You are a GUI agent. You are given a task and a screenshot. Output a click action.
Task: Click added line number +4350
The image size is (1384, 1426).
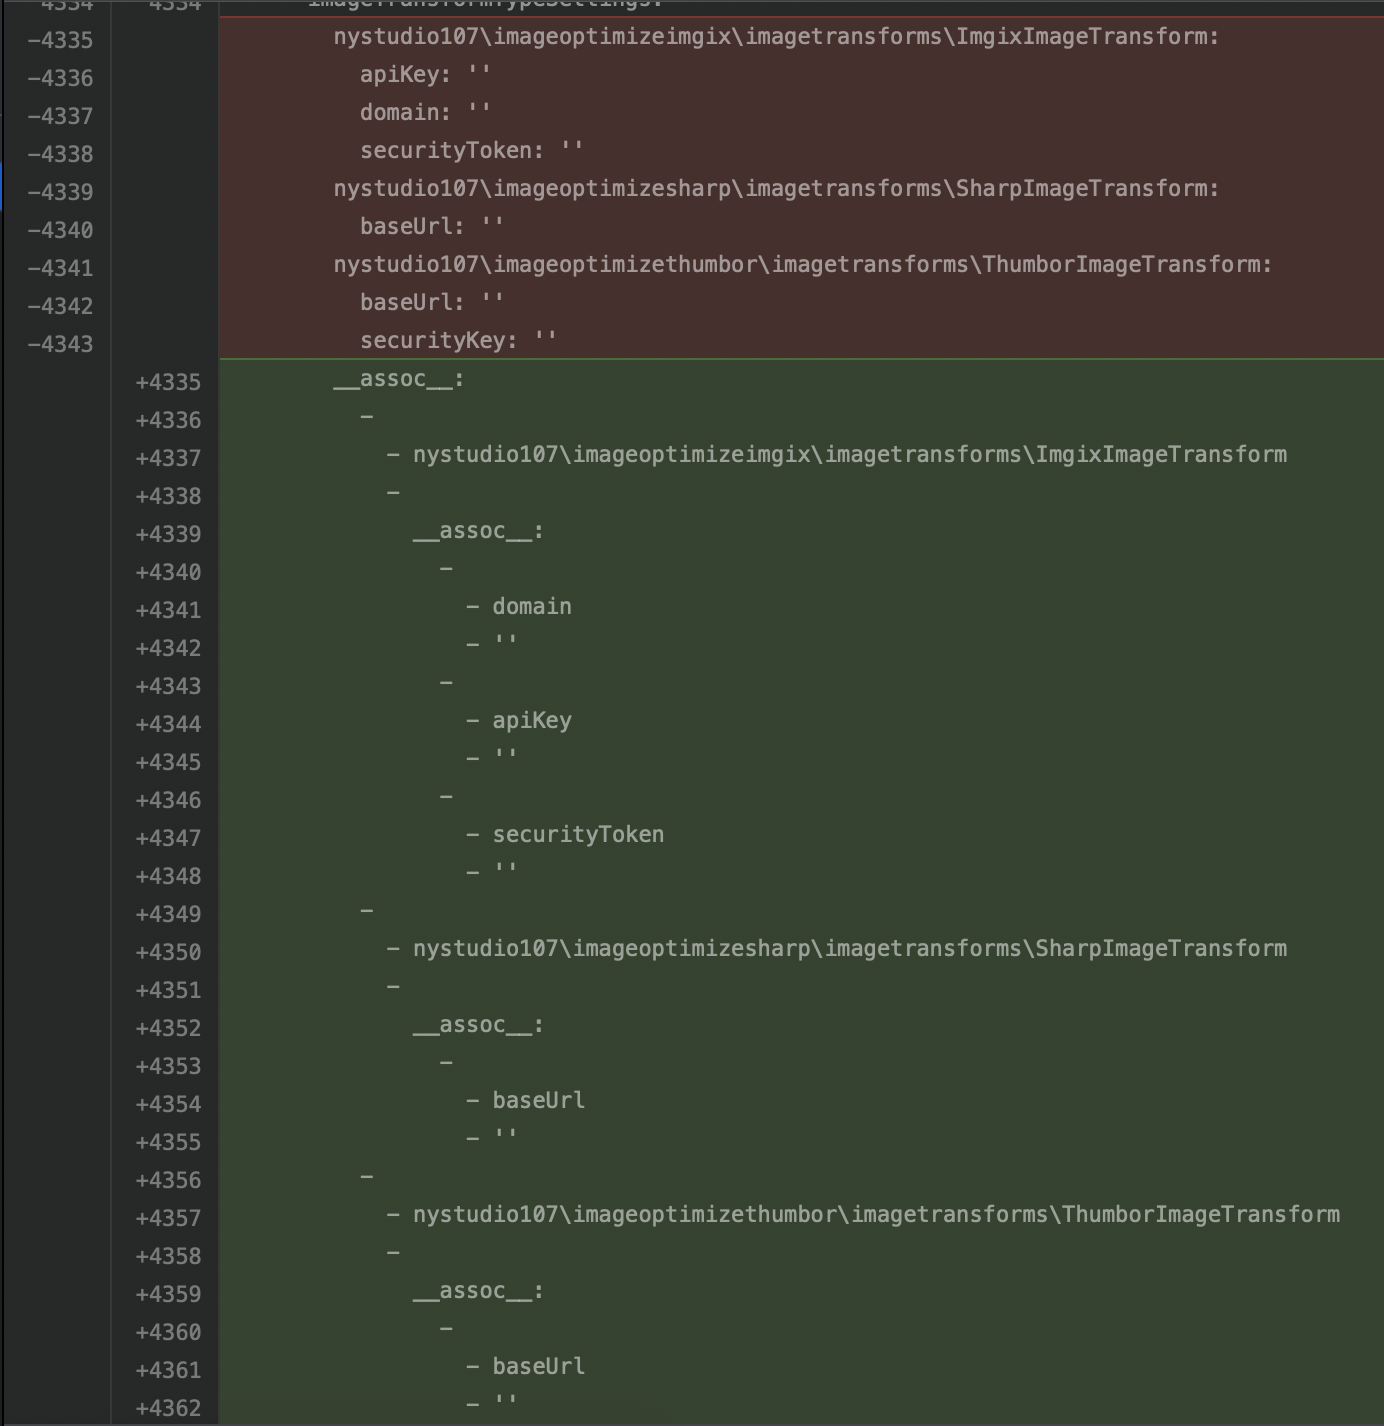[x=168, y=953]
